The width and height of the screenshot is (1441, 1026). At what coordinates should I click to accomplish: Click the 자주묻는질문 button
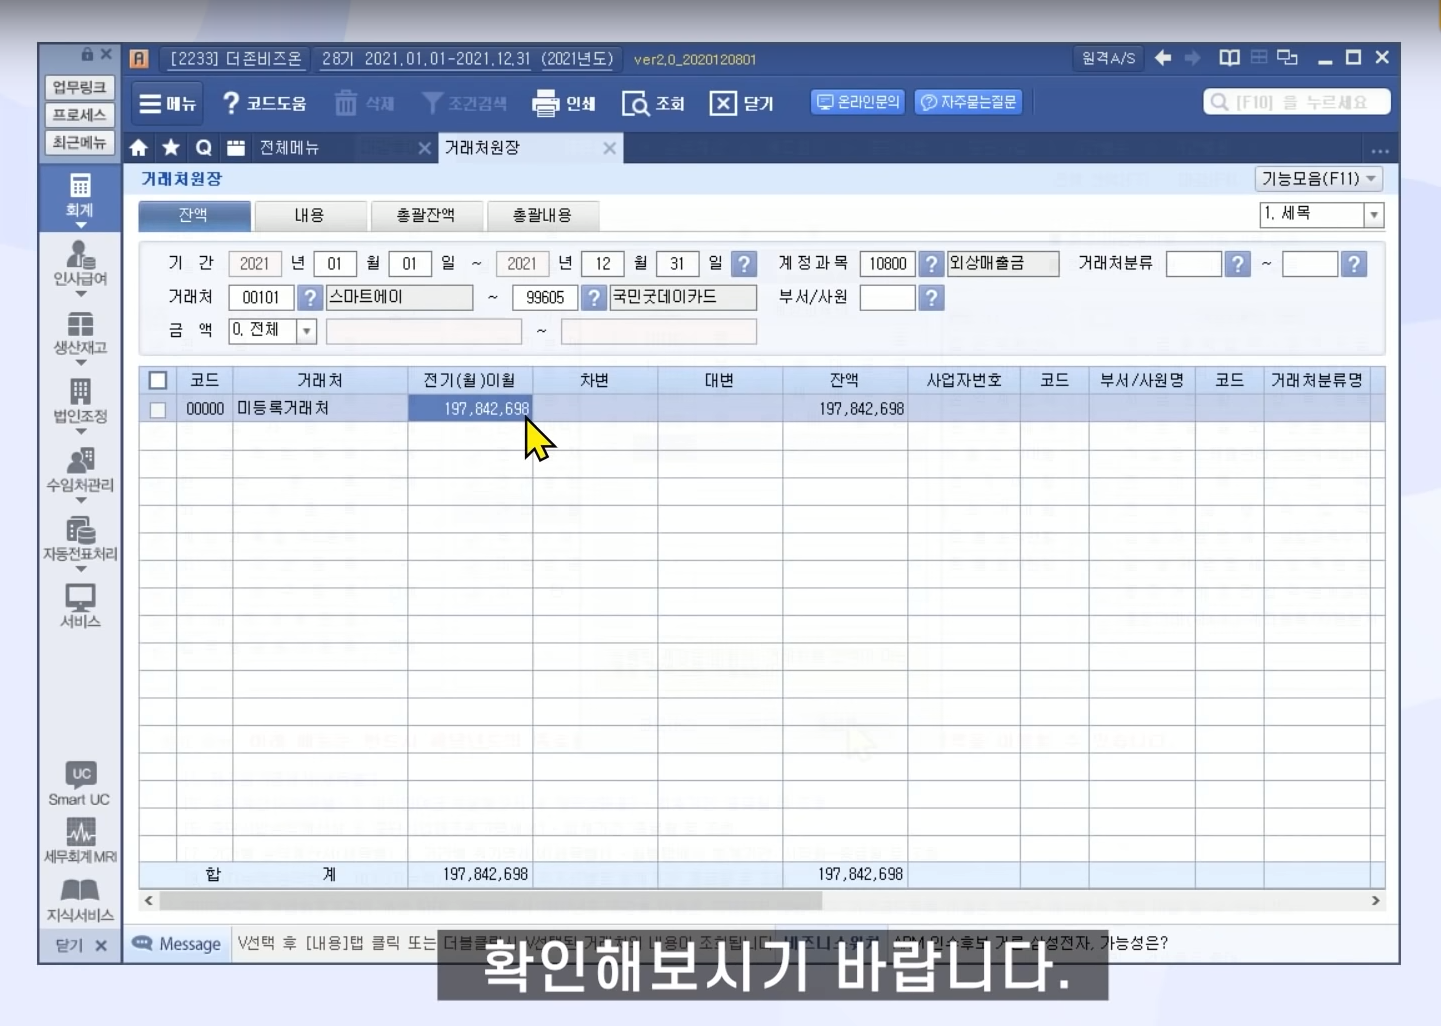[x=968, y=102]
